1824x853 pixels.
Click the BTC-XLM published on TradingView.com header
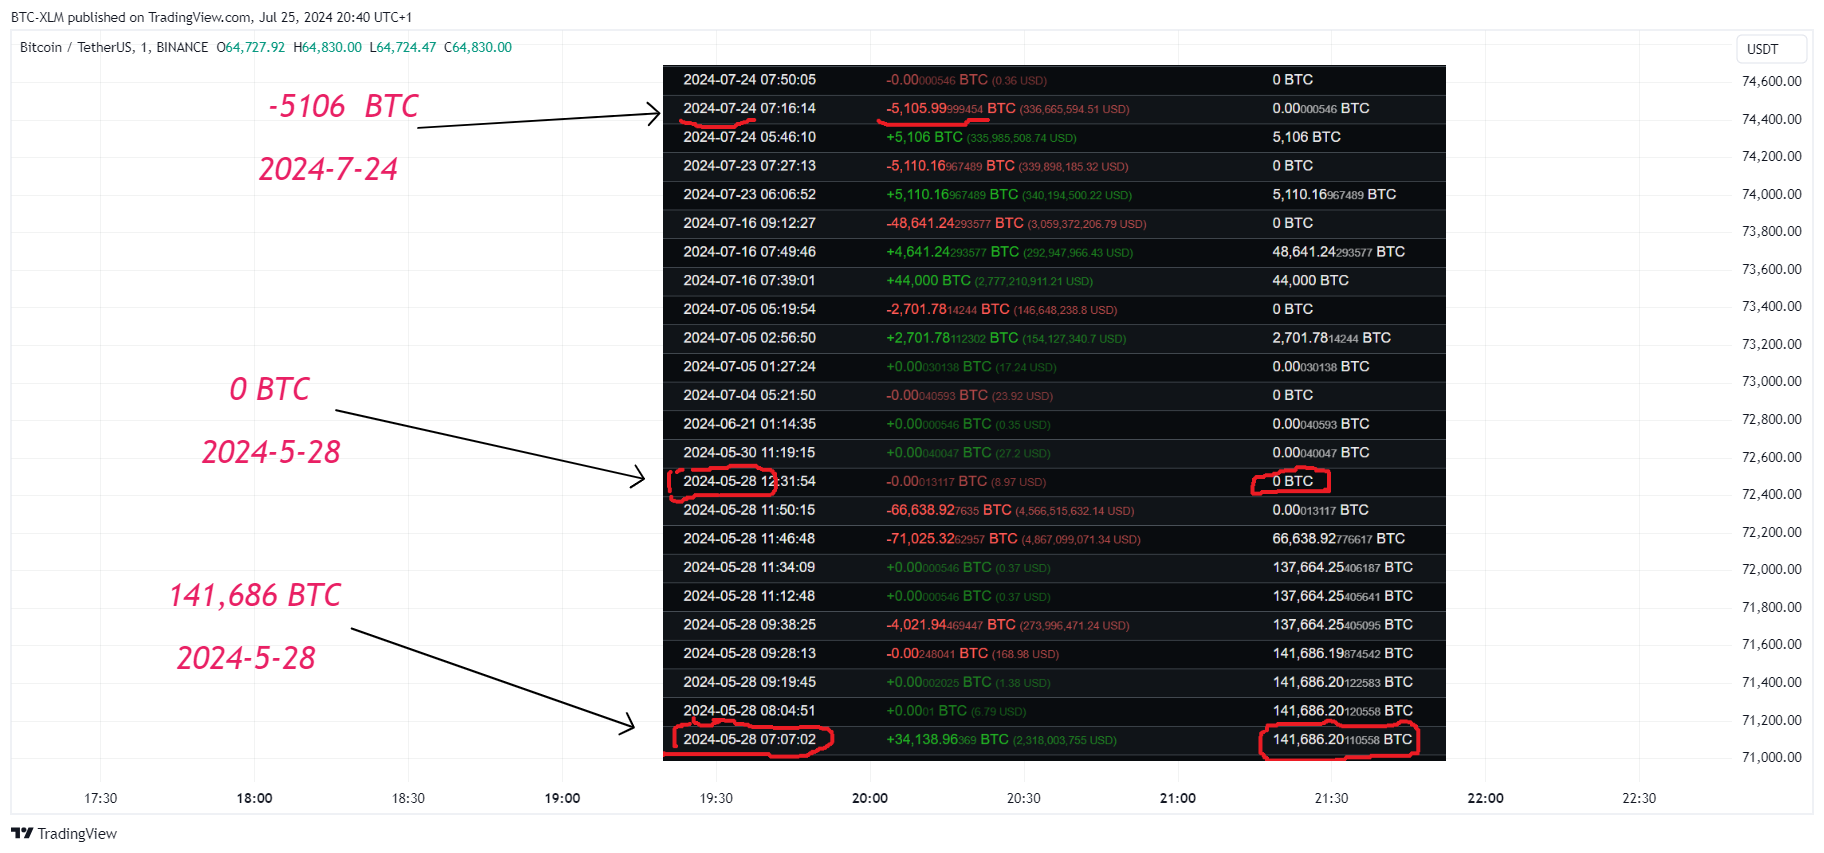tap(211, 17)
